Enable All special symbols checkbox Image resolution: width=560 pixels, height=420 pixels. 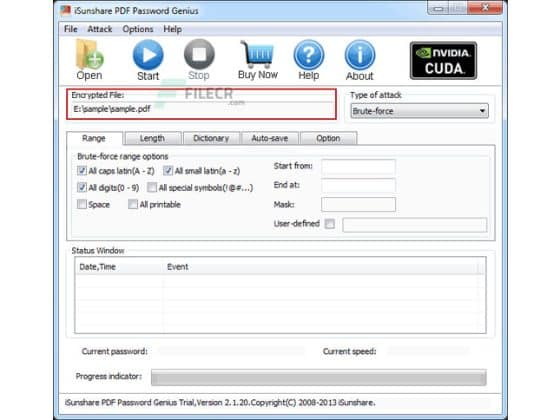(x=152, y=187)
